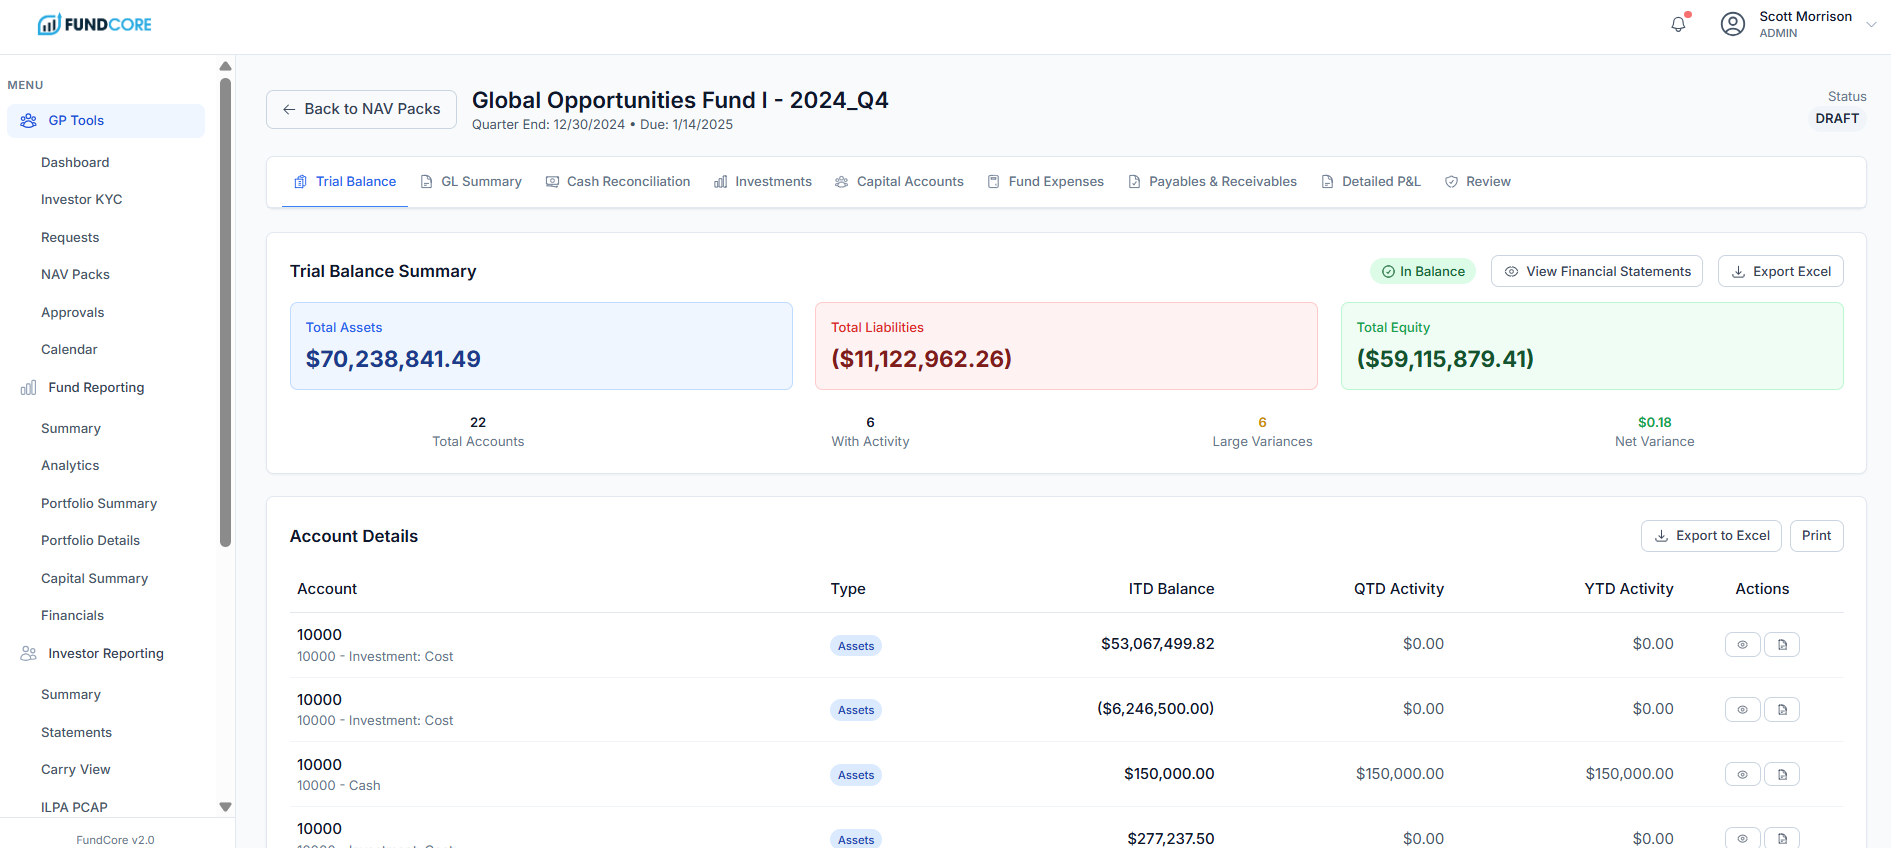Open document icon for Cash account row
Screen dimensions: 1891x848
pyautogui.click(x=1782, y=774)
